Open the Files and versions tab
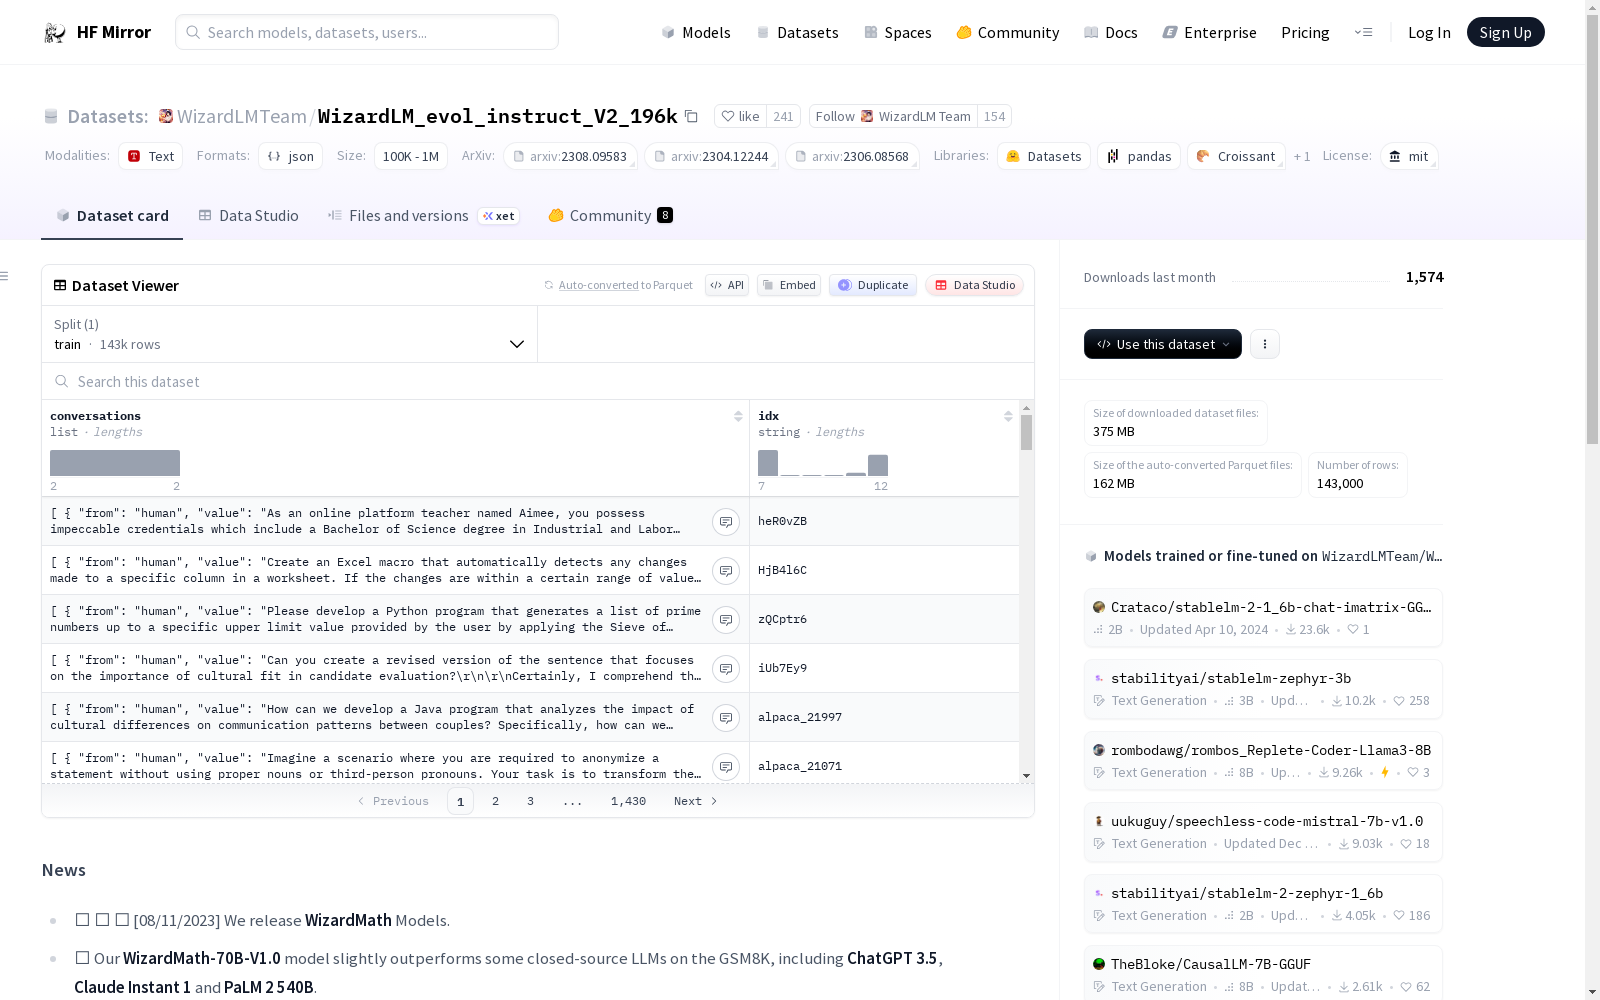Screen dimensions: 1600x1000 click(x=423, y=216)
